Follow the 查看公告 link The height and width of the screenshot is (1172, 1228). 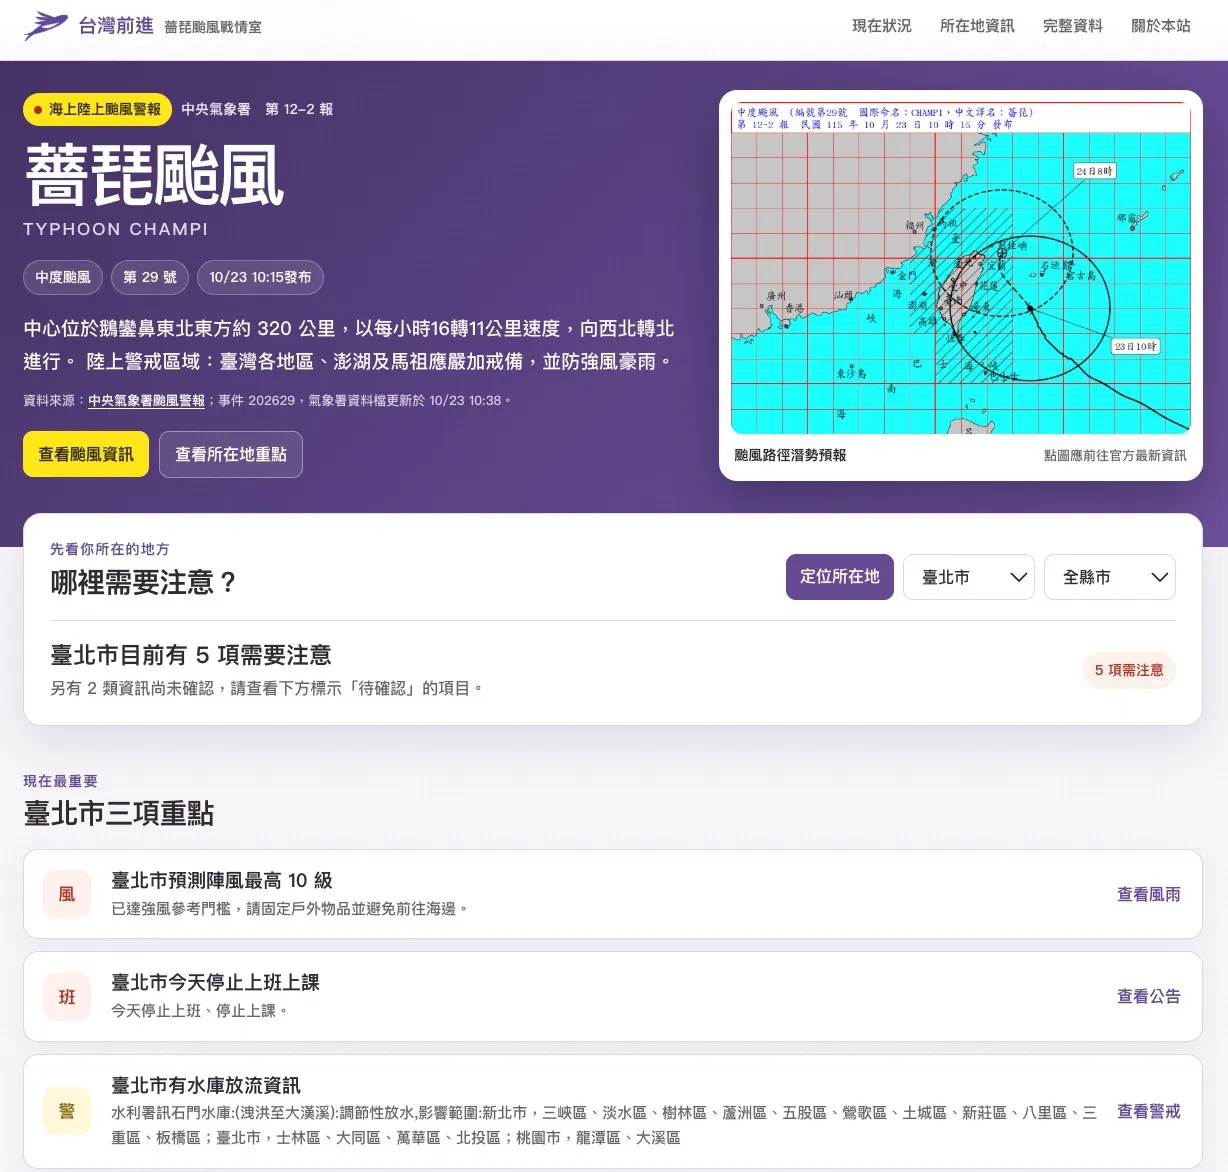click(x=1148, y=996)
